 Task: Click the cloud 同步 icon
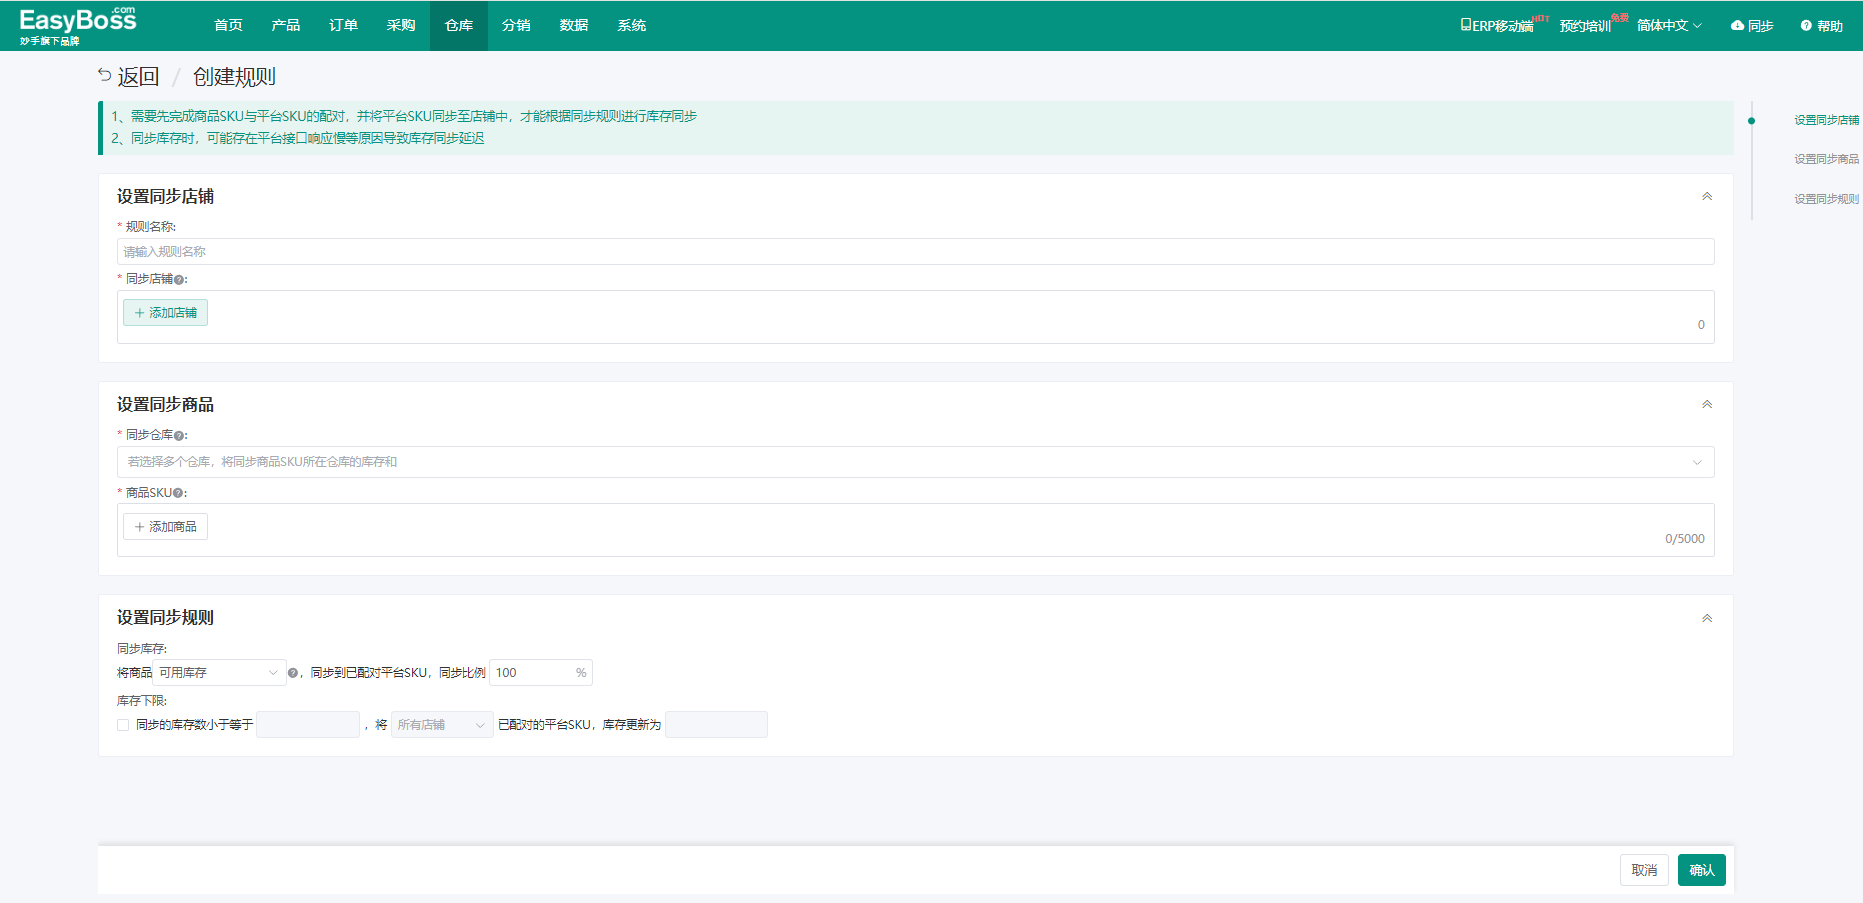tap(1737, 26)
